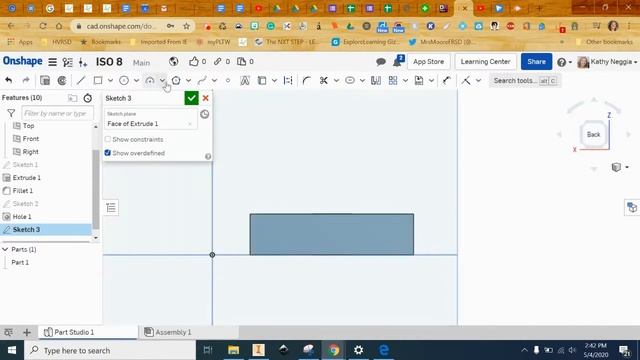This screenshot has width=640, height=360.
Task: Cancel Sketch 3 with red X
Action: coord(206,98)
